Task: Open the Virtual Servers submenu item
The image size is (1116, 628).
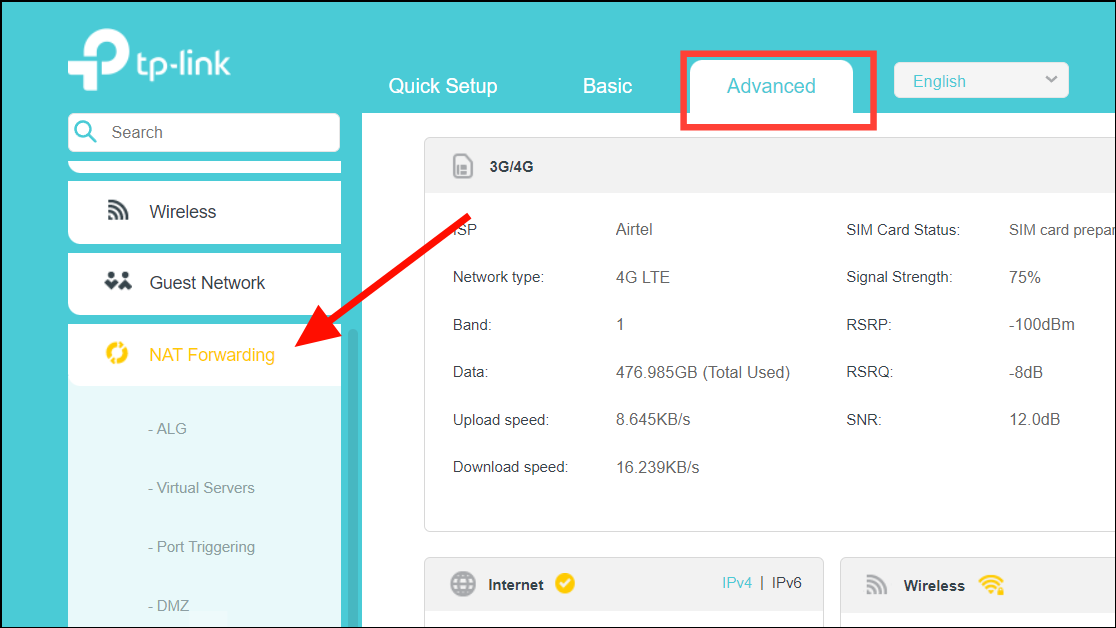Action: tap(201, 488)
